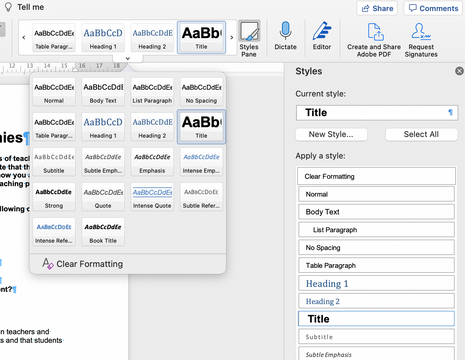Click the New Style... button
The height and width of the screenshot is (360, 465).
point(331,134)
